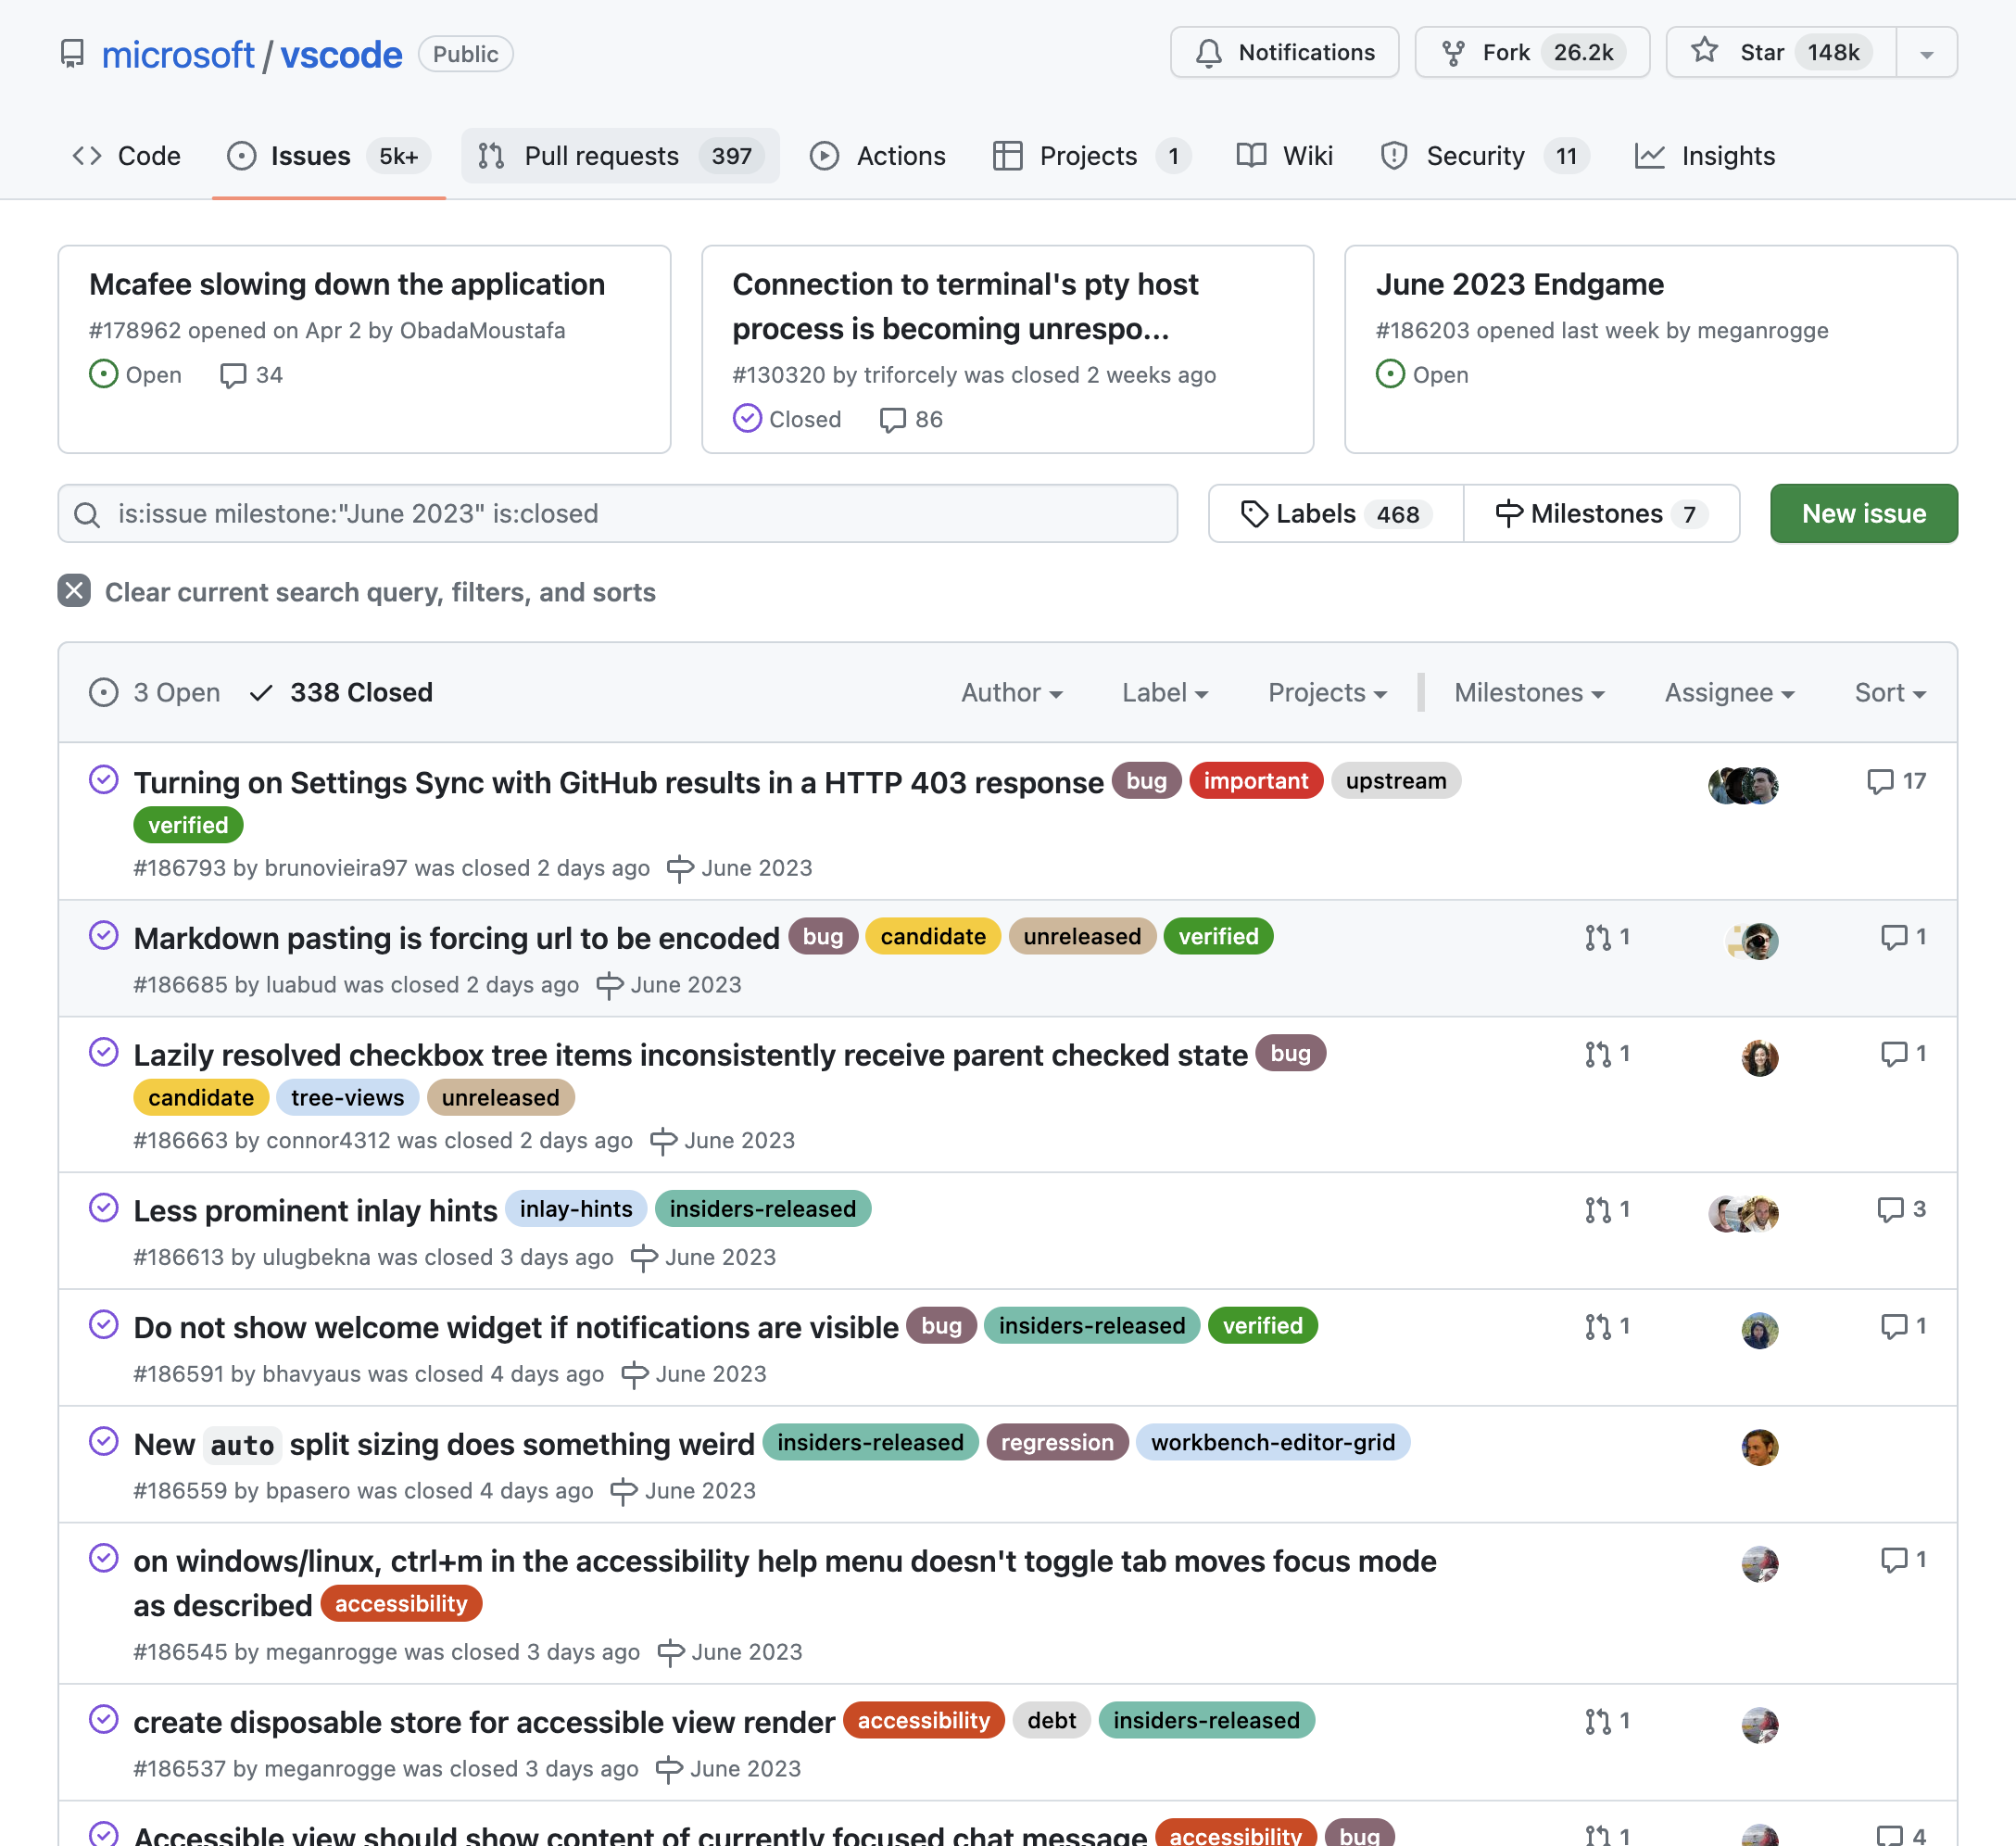Show the 3 Open issues
Viewport: 2016px width, 1846px height.
[155, 692]
